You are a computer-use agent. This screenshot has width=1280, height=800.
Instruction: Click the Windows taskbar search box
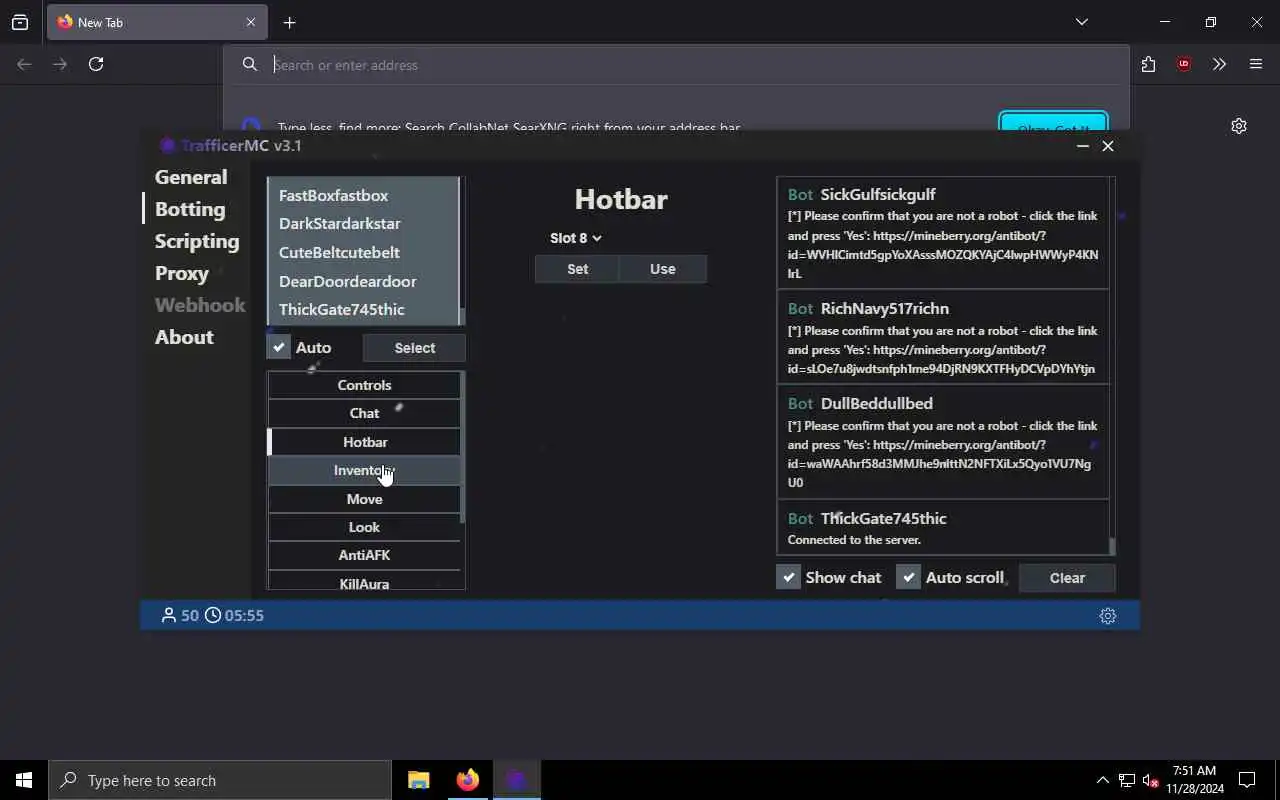(x=220, y=780)
